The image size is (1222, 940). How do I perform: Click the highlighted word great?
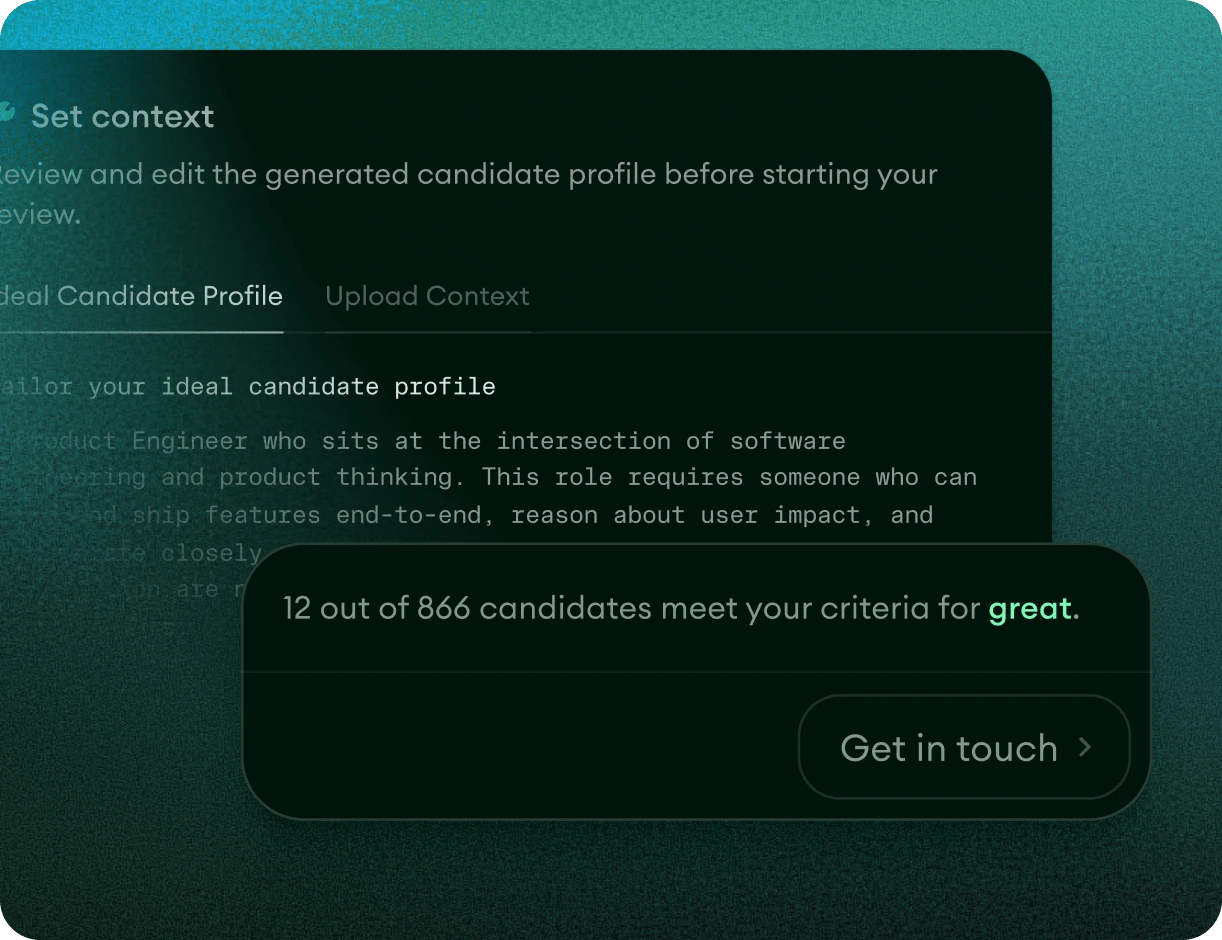tap(1030, 609)
